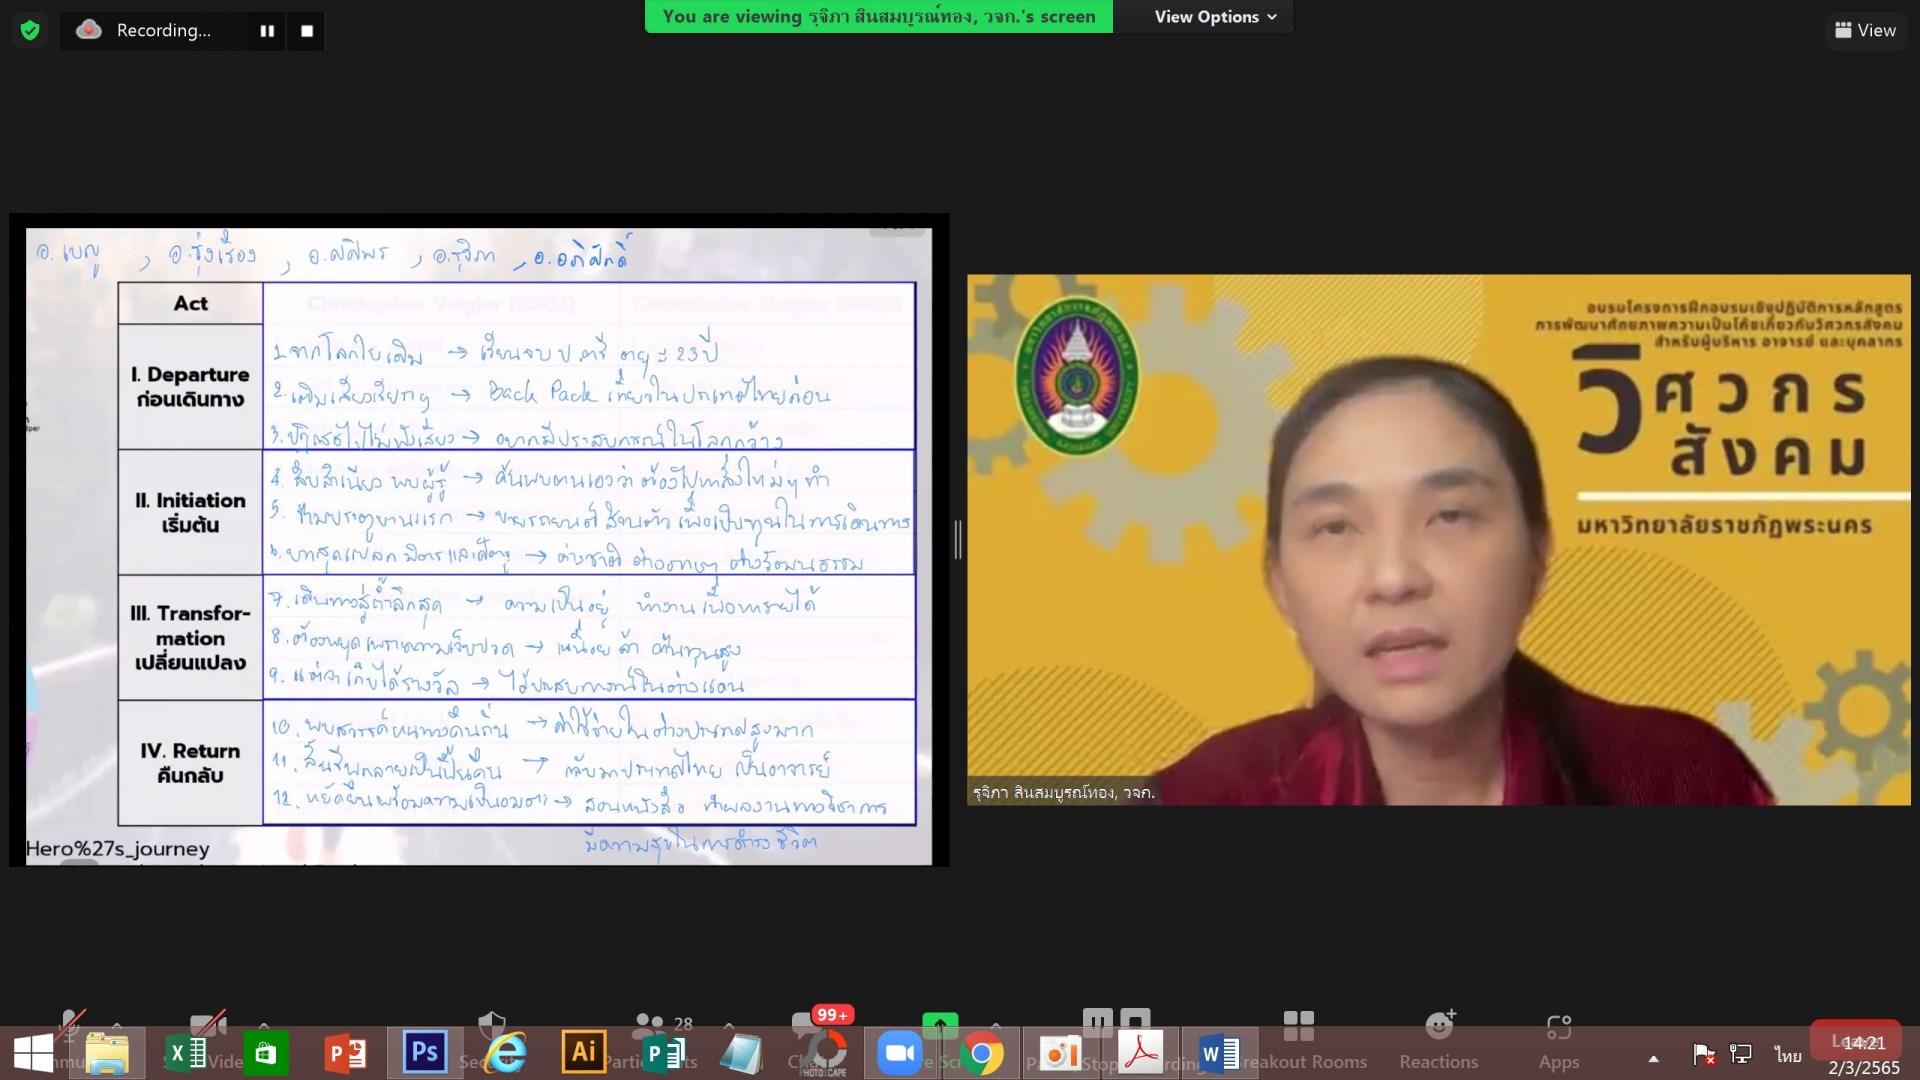Screen dimensions: 1920x1080
Task: Open Zoom Apps panel
Action: pos(1559,1040)
